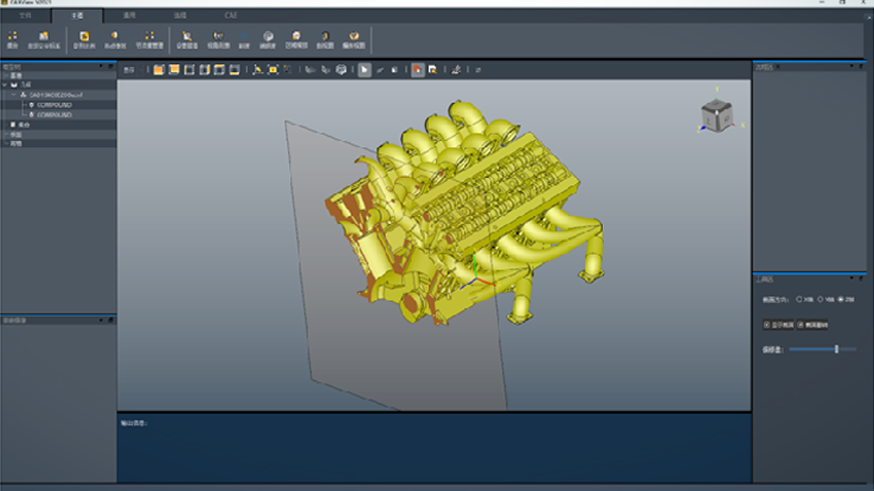
Task: Click the fit-to-window zoom icon in toolbar
Action: [x=272, y=69]
